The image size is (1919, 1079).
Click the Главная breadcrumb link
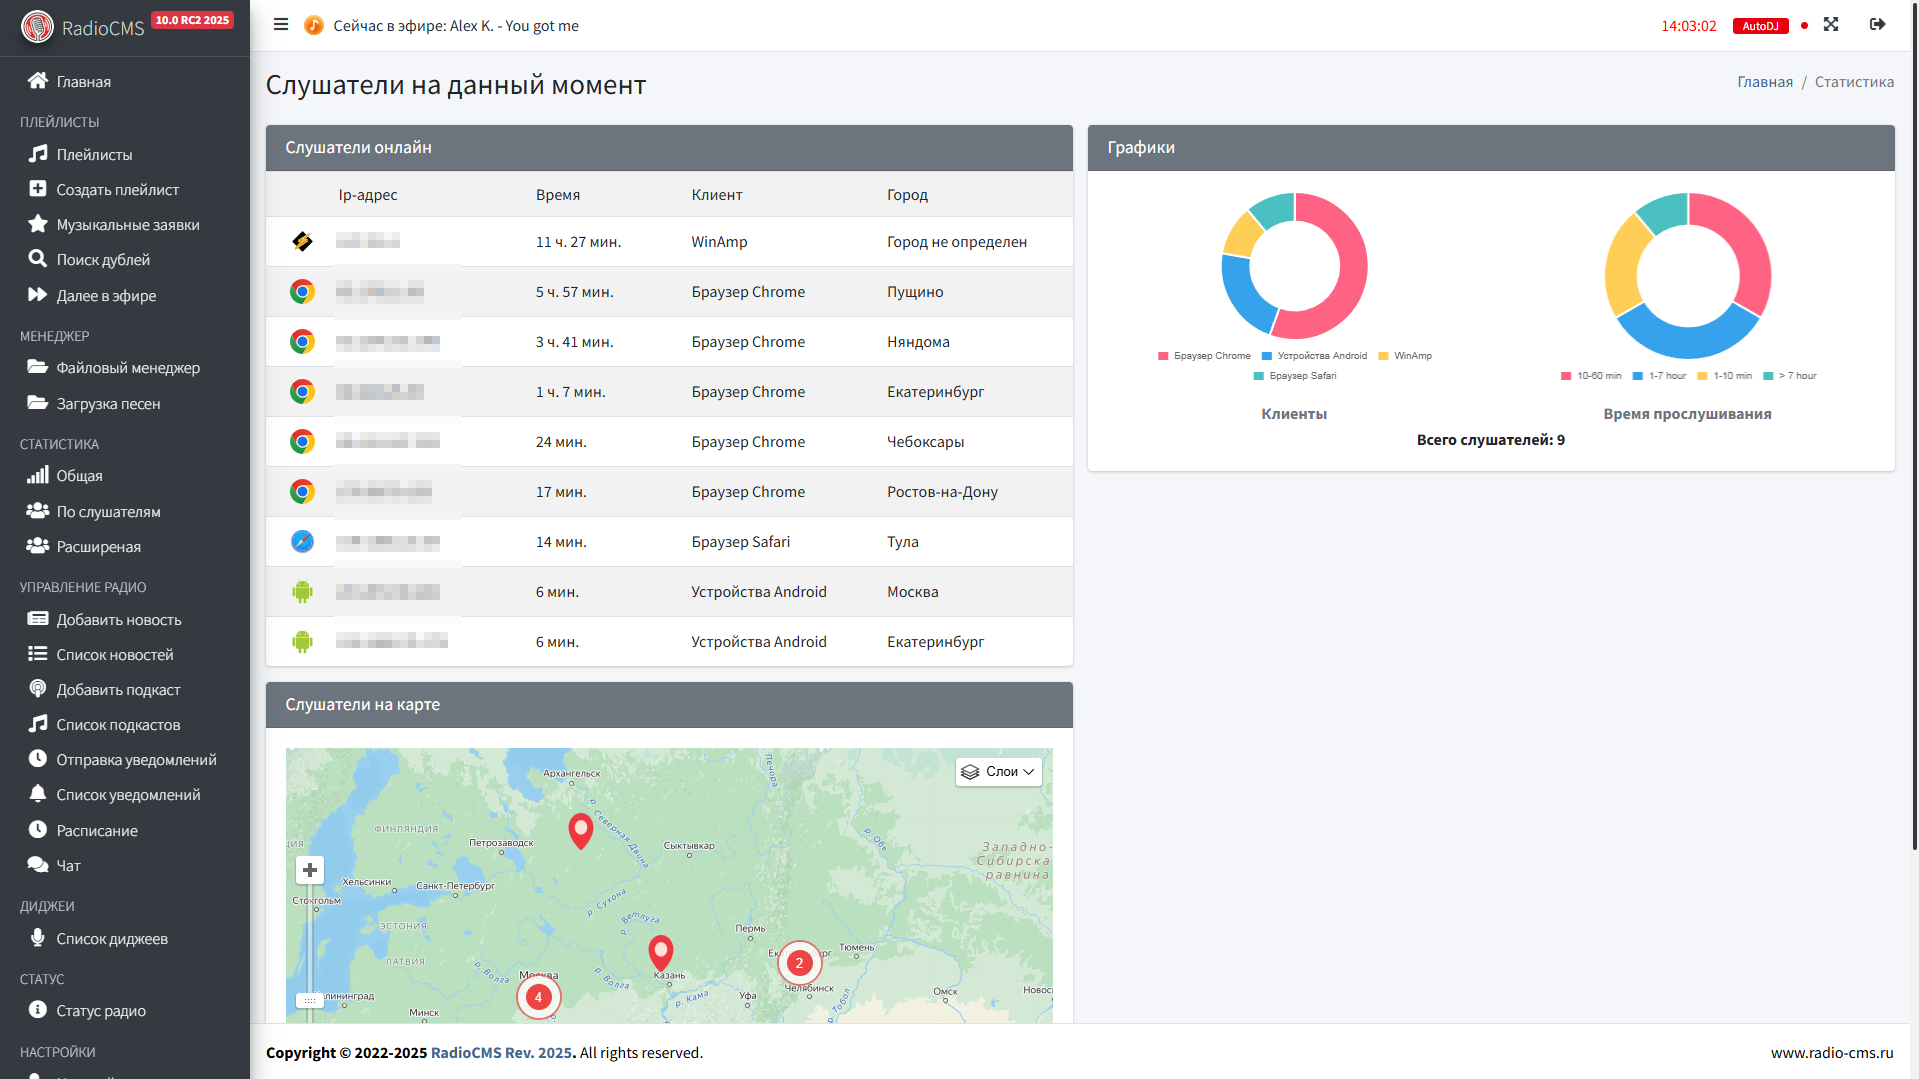[x=1764, y=82]
